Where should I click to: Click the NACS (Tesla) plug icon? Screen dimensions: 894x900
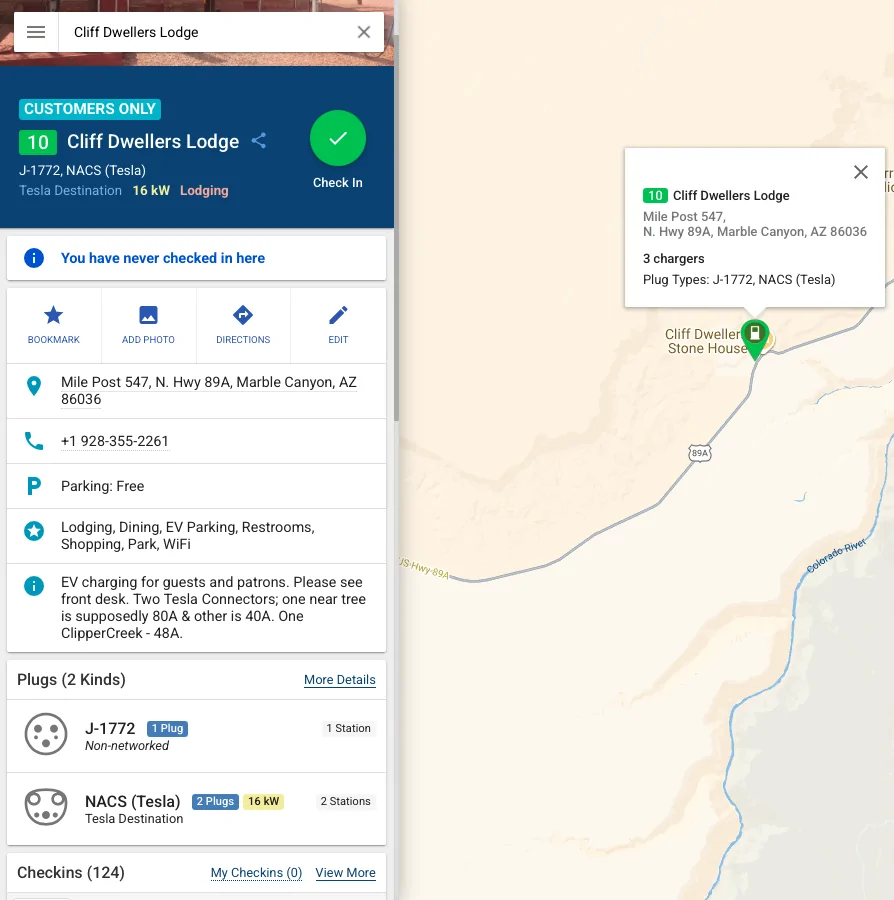click(46, 807)
